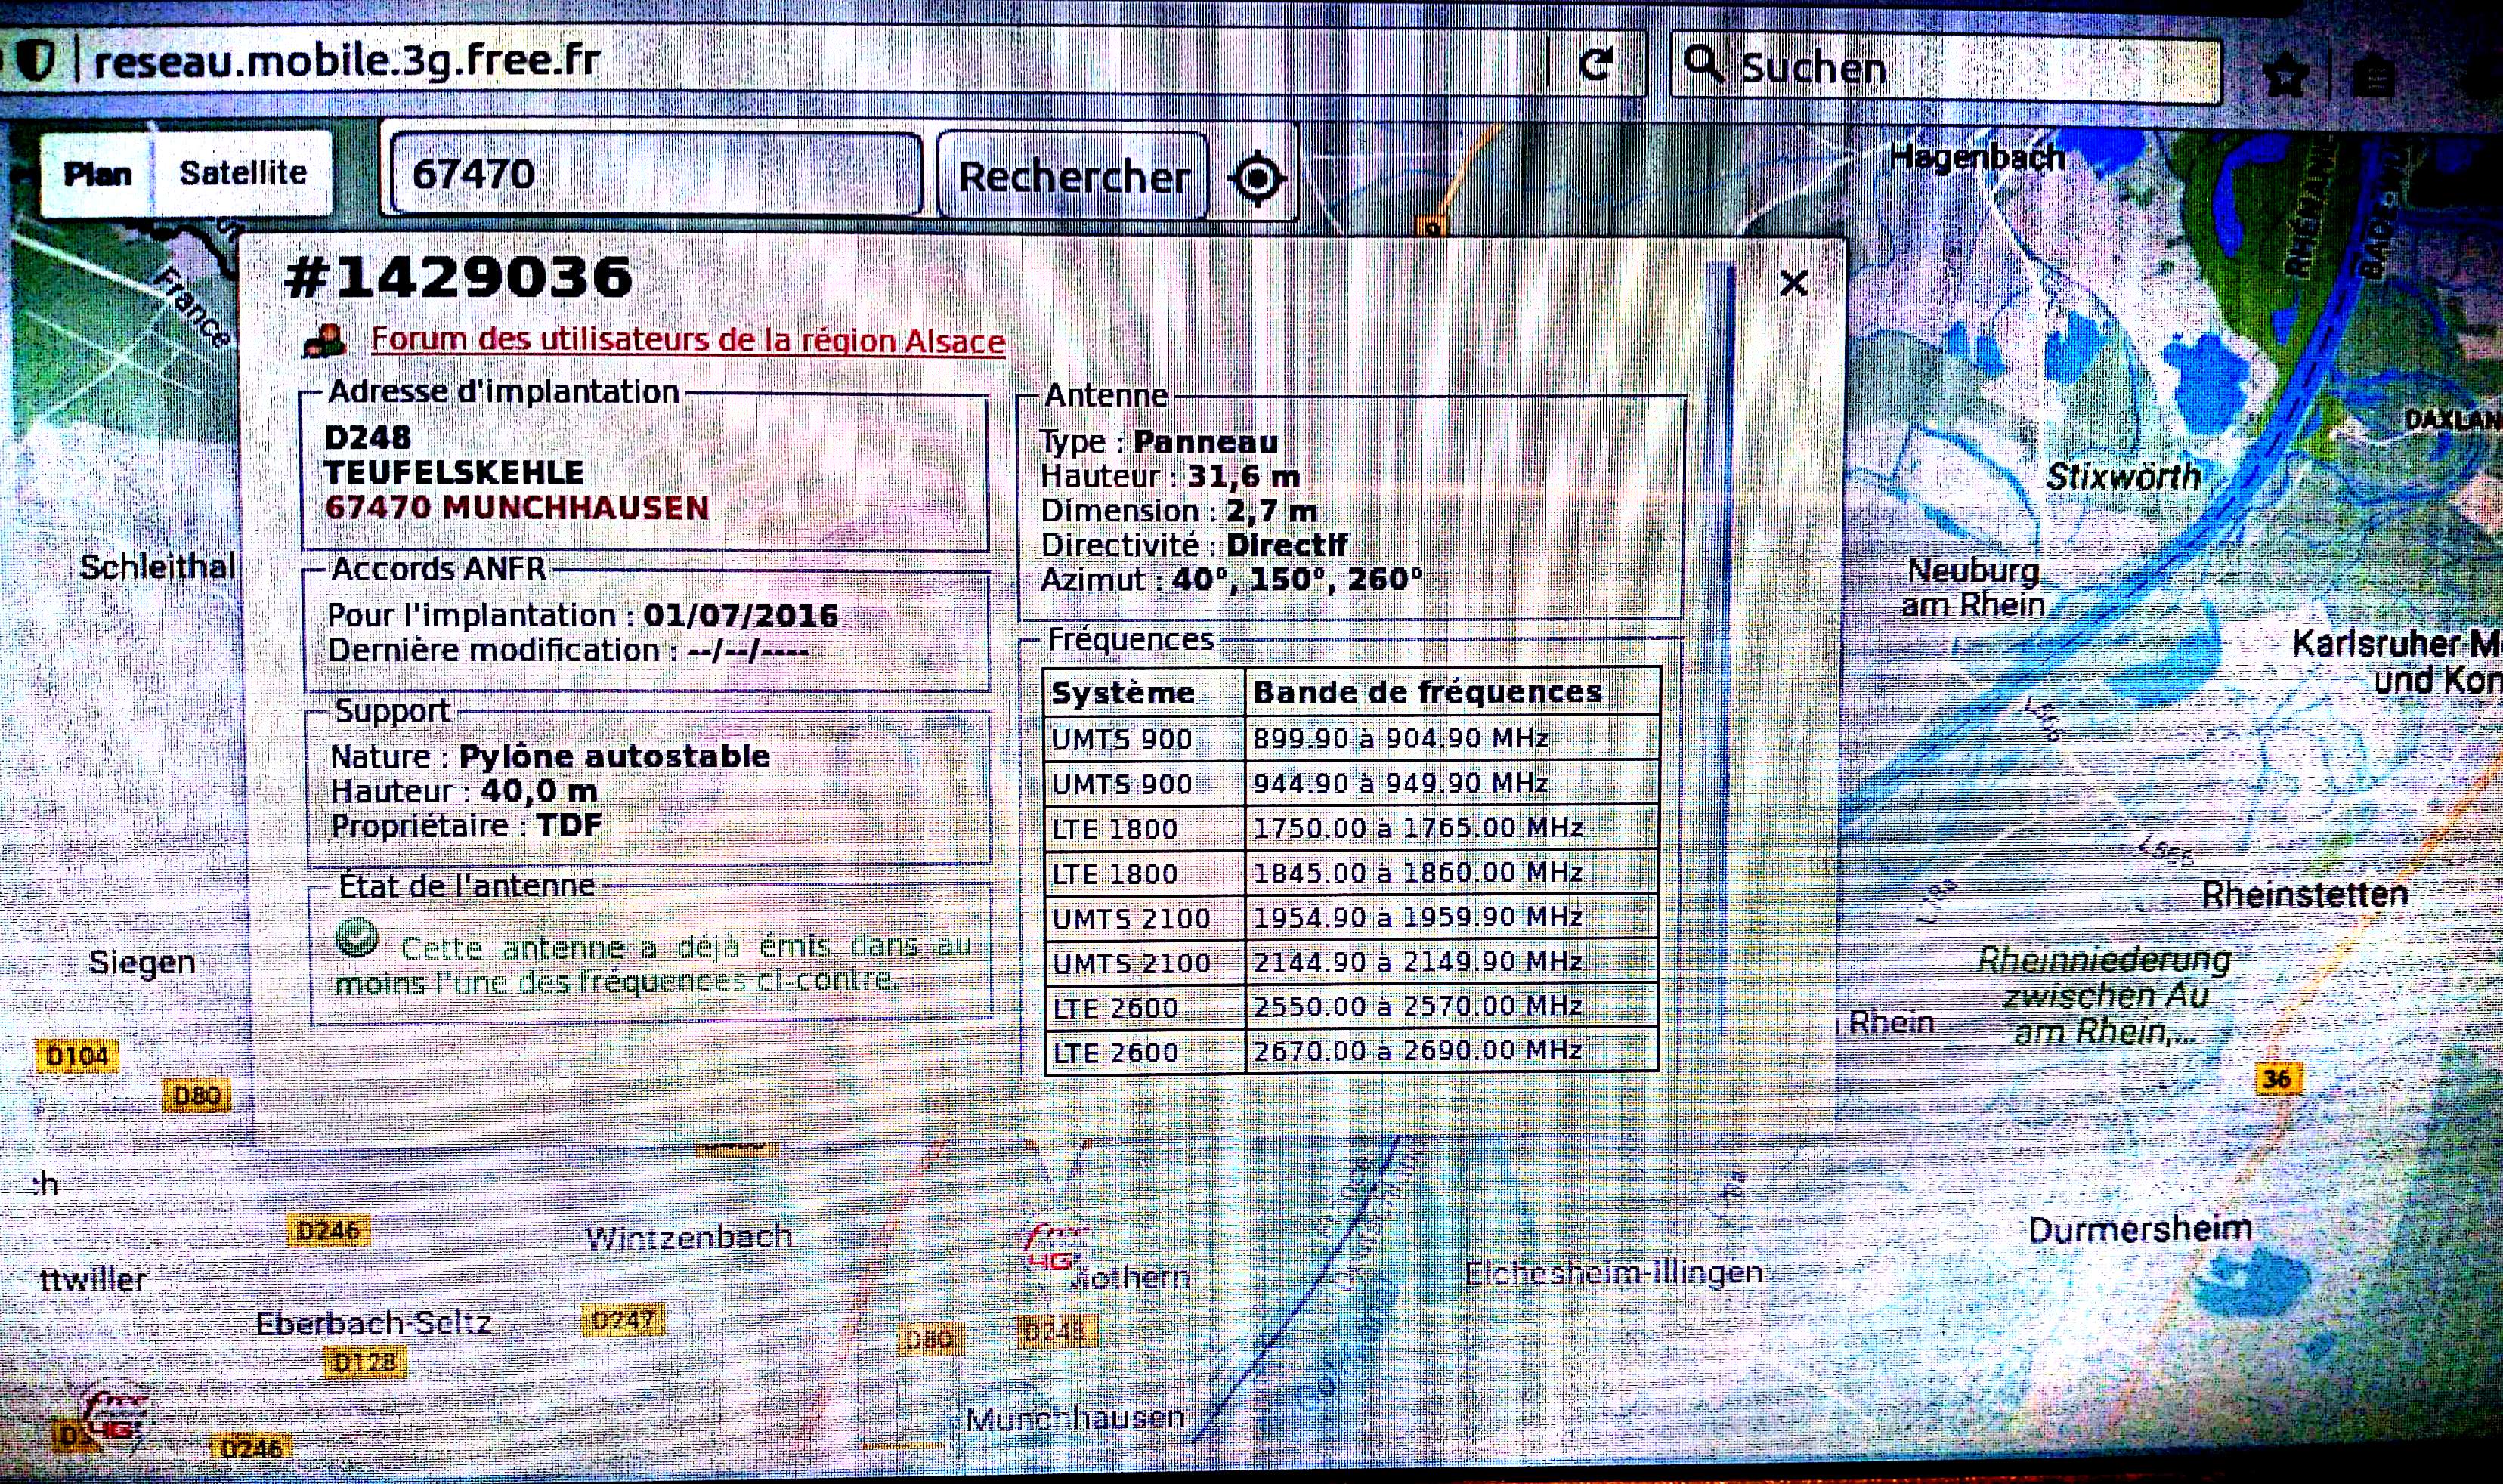Click the 1750.00 à 1765.00 MHz cell
This screenshot has width=2503, height=1484.
click(x=1452, y=828)
